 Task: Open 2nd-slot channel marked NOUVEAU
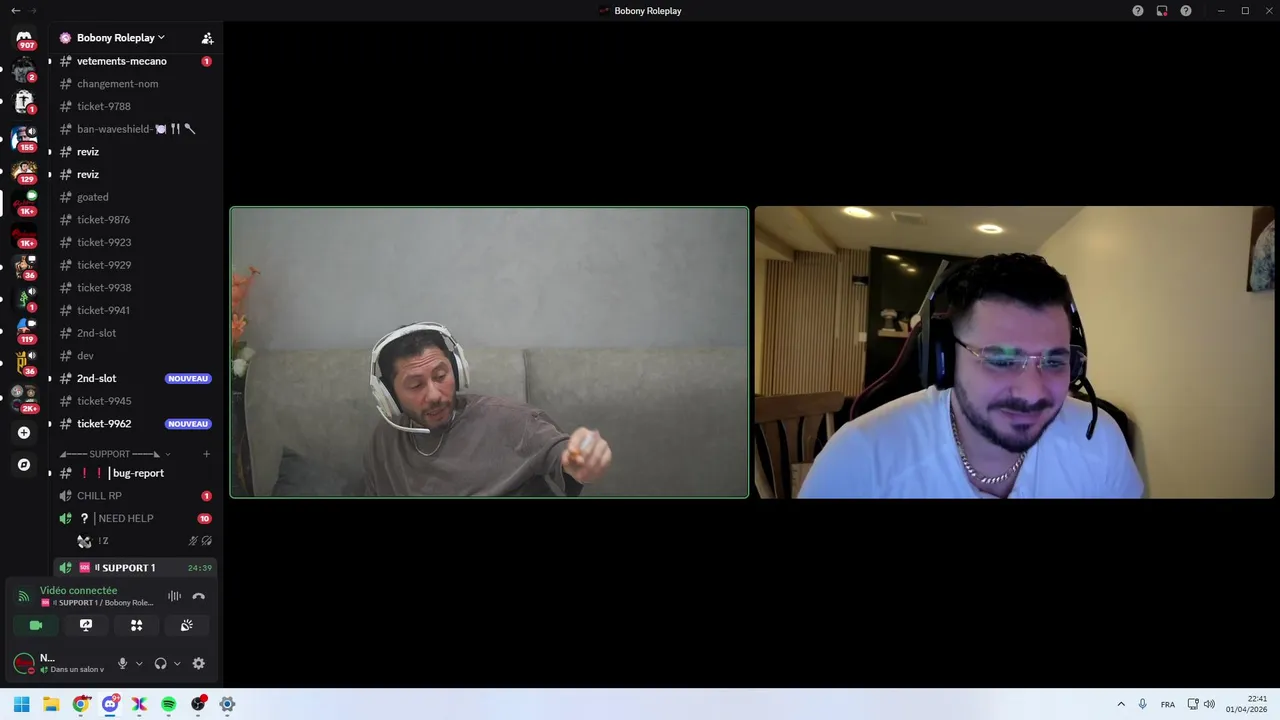[x=135, y=378]
